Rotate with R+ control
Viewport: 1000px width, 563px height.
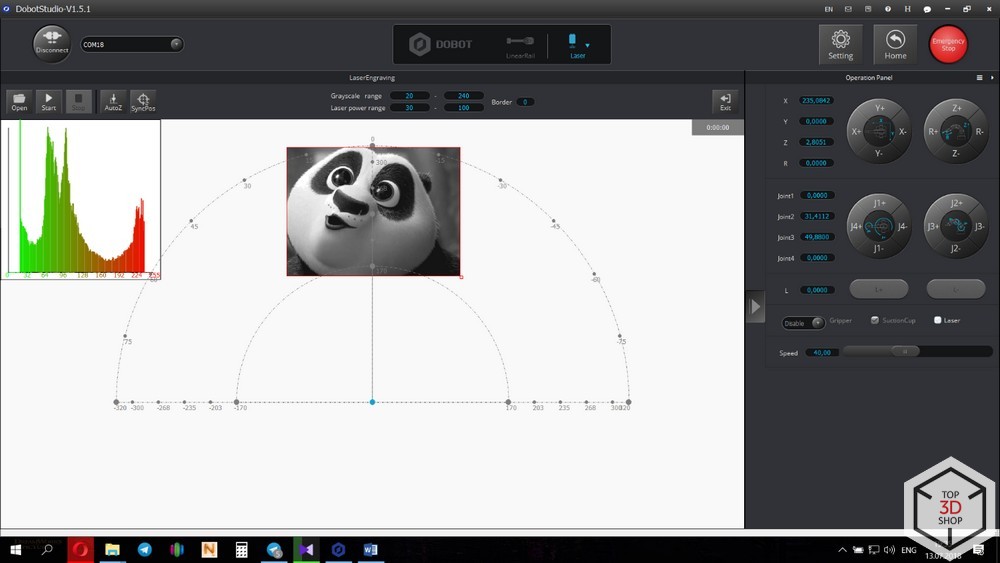[x=933, y=131]
